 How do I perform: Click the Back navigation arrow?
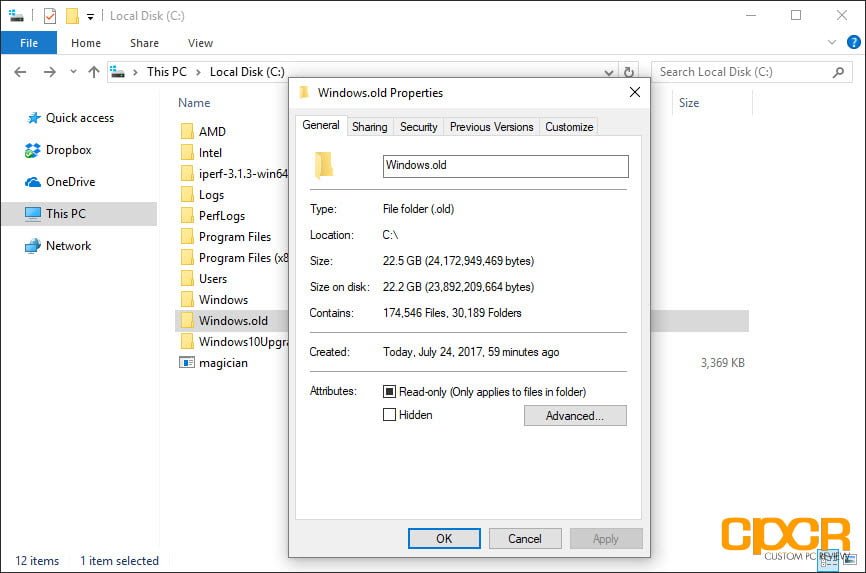coord(20,72)
